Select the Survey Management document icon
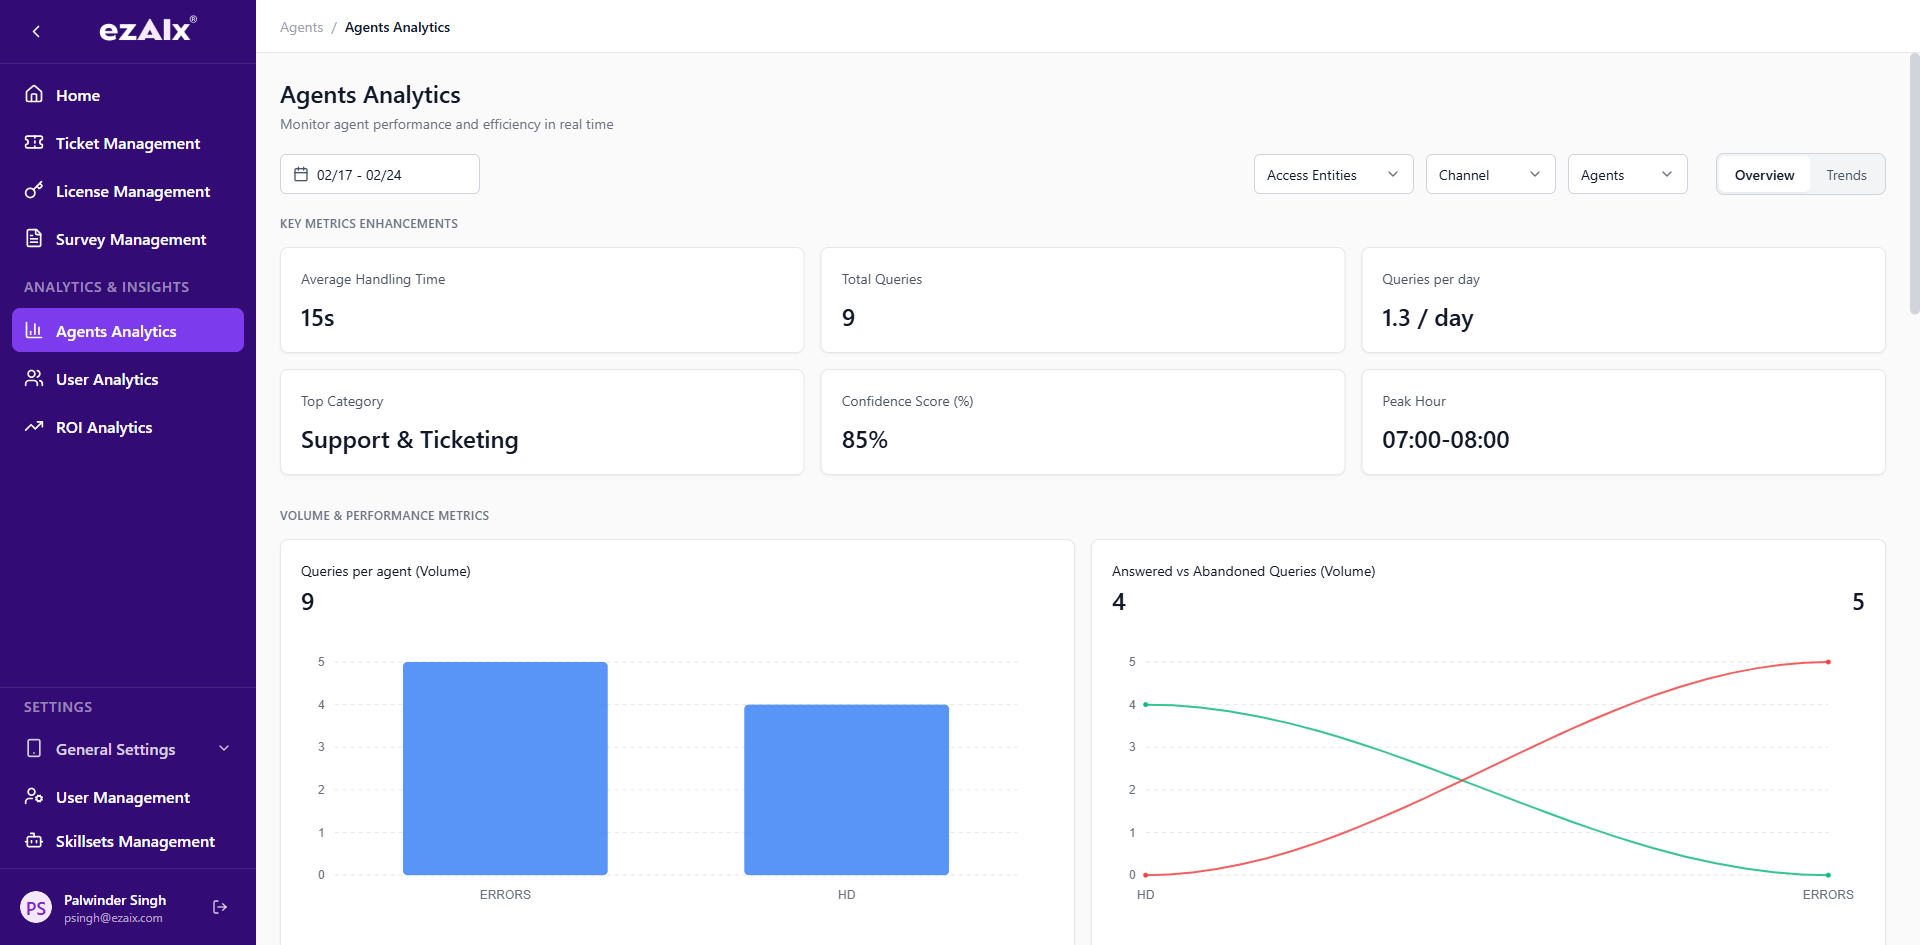Viewport: 1920px width, 945px height. 34,239
